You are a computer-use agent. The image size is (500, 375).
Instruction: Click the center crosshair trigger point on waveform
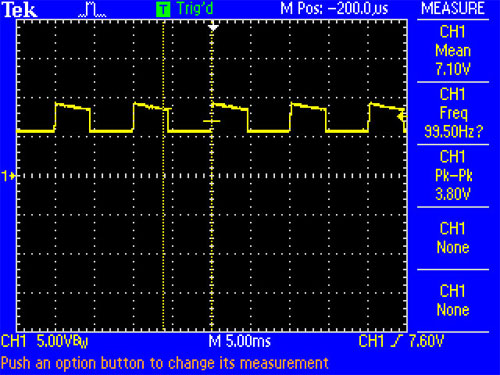pyautogui.click(x=212, y=121)
